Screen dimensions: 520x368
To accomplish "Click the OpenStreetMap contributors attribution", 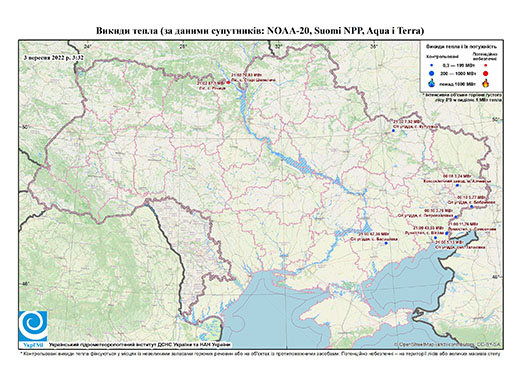I will pyautogui.click(x=447, y=344).
